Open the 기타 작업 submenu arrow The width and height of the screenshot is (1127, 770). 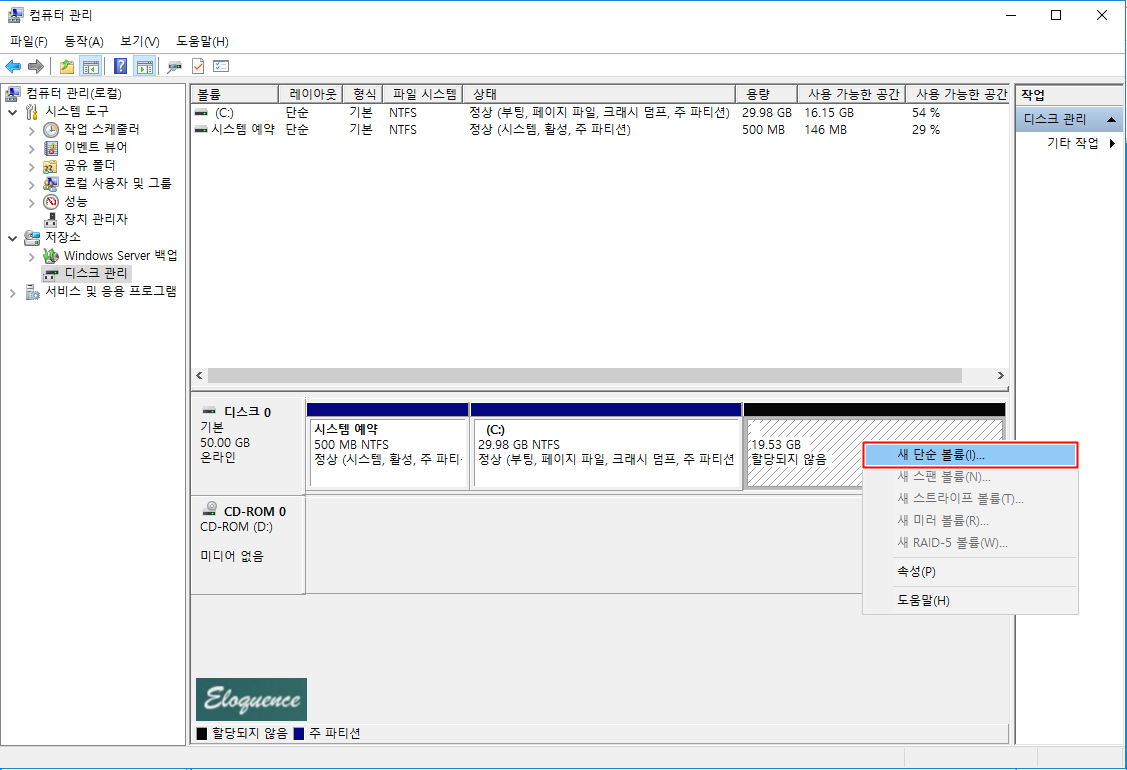pyautogui.click(x=1113, y=143)
